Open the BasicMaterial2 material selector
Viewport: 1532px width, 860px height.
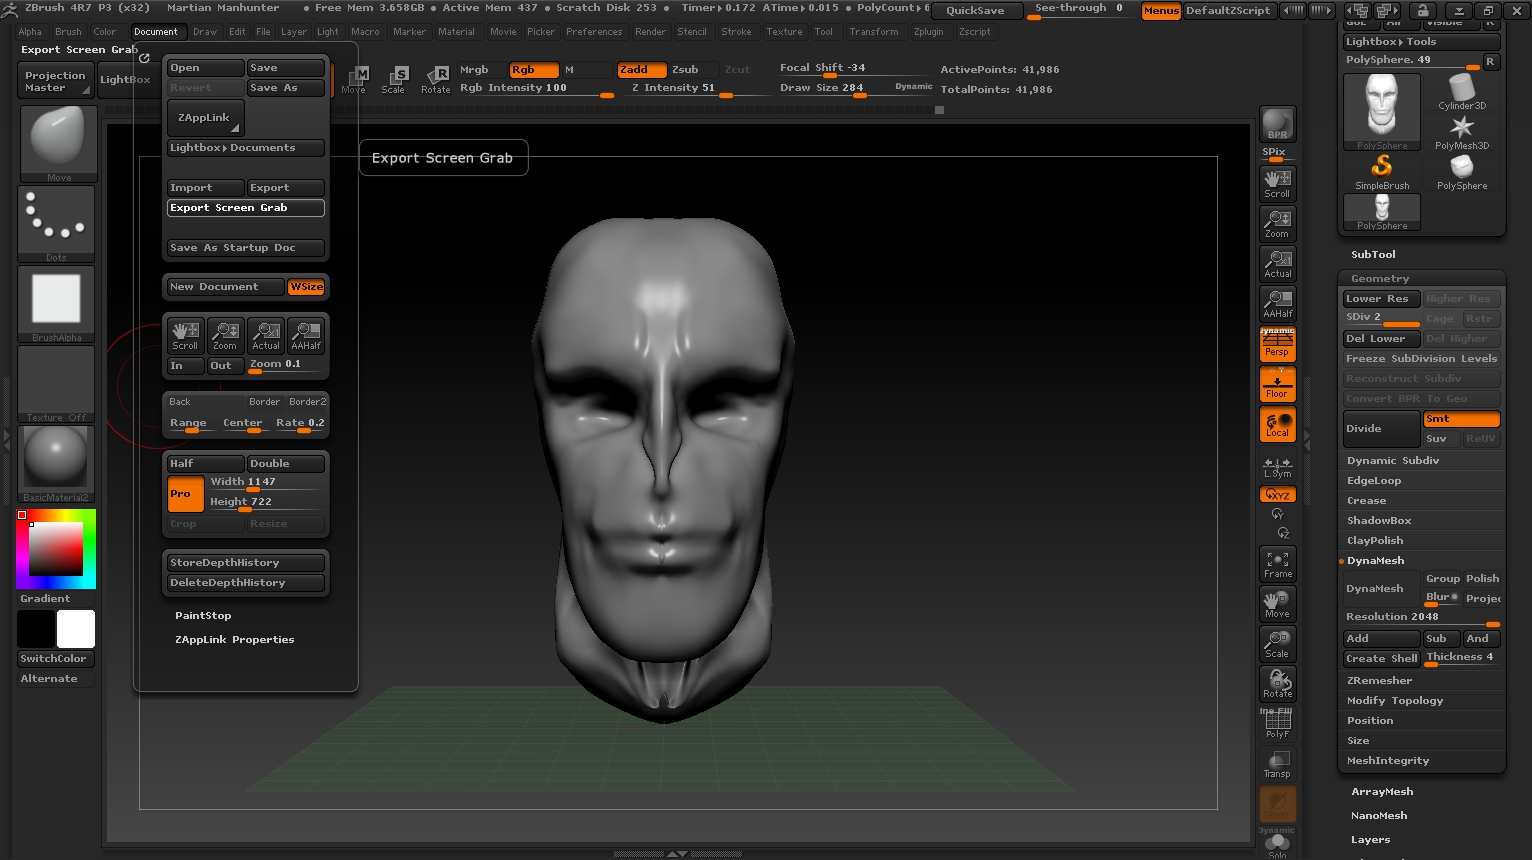click(57, 464)
